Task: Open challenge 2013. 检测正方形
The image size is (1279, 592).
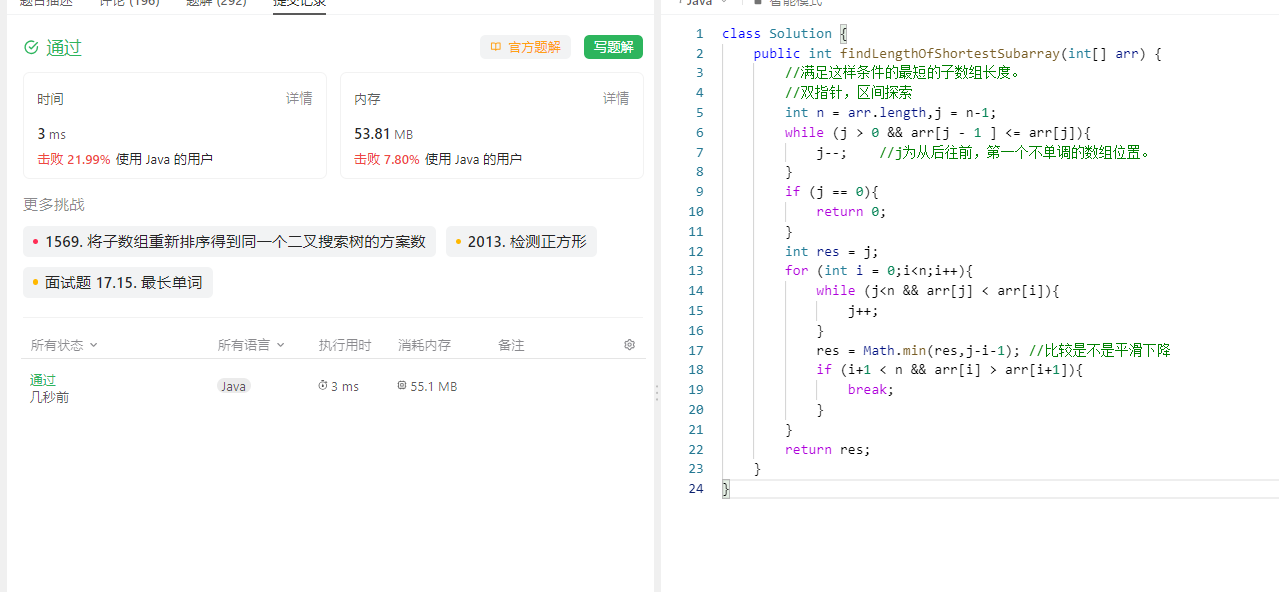Action: [x=521, y=242]
